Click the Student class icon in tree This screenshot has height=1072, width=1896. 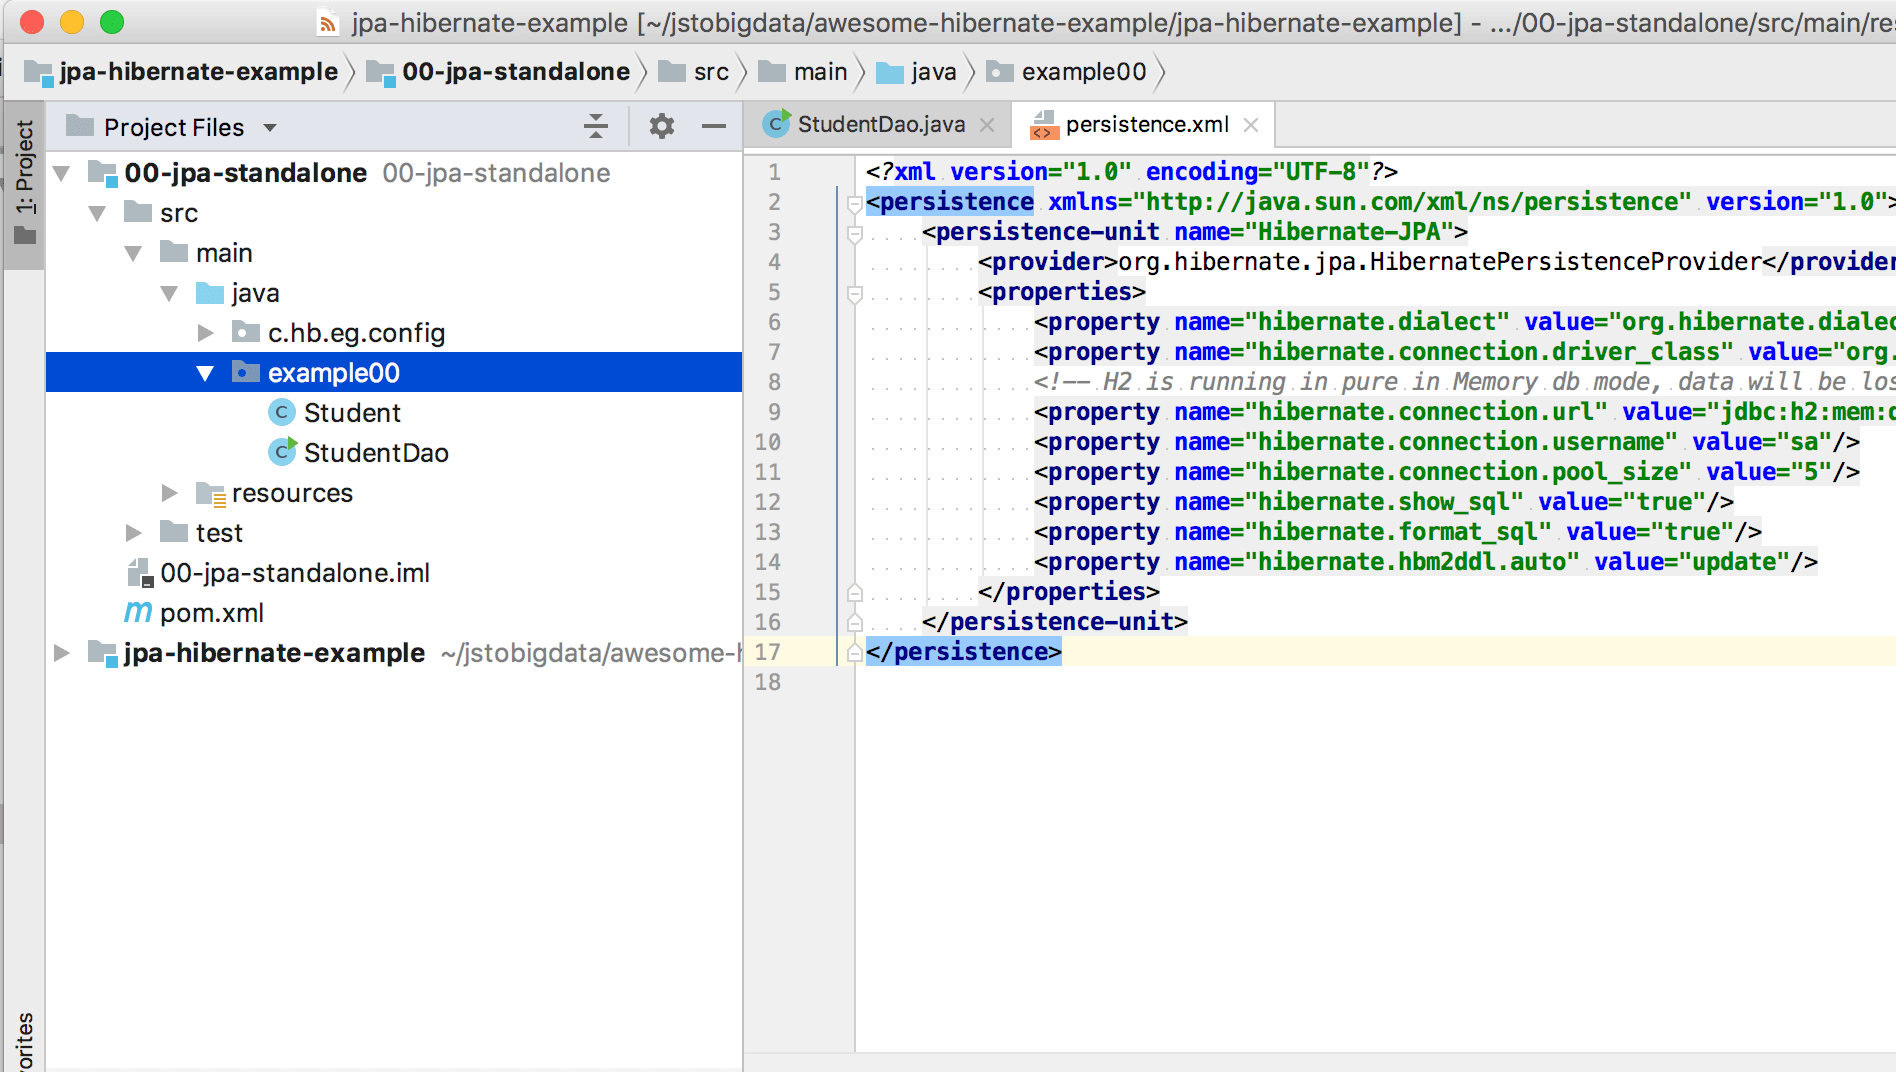(283, 412)
